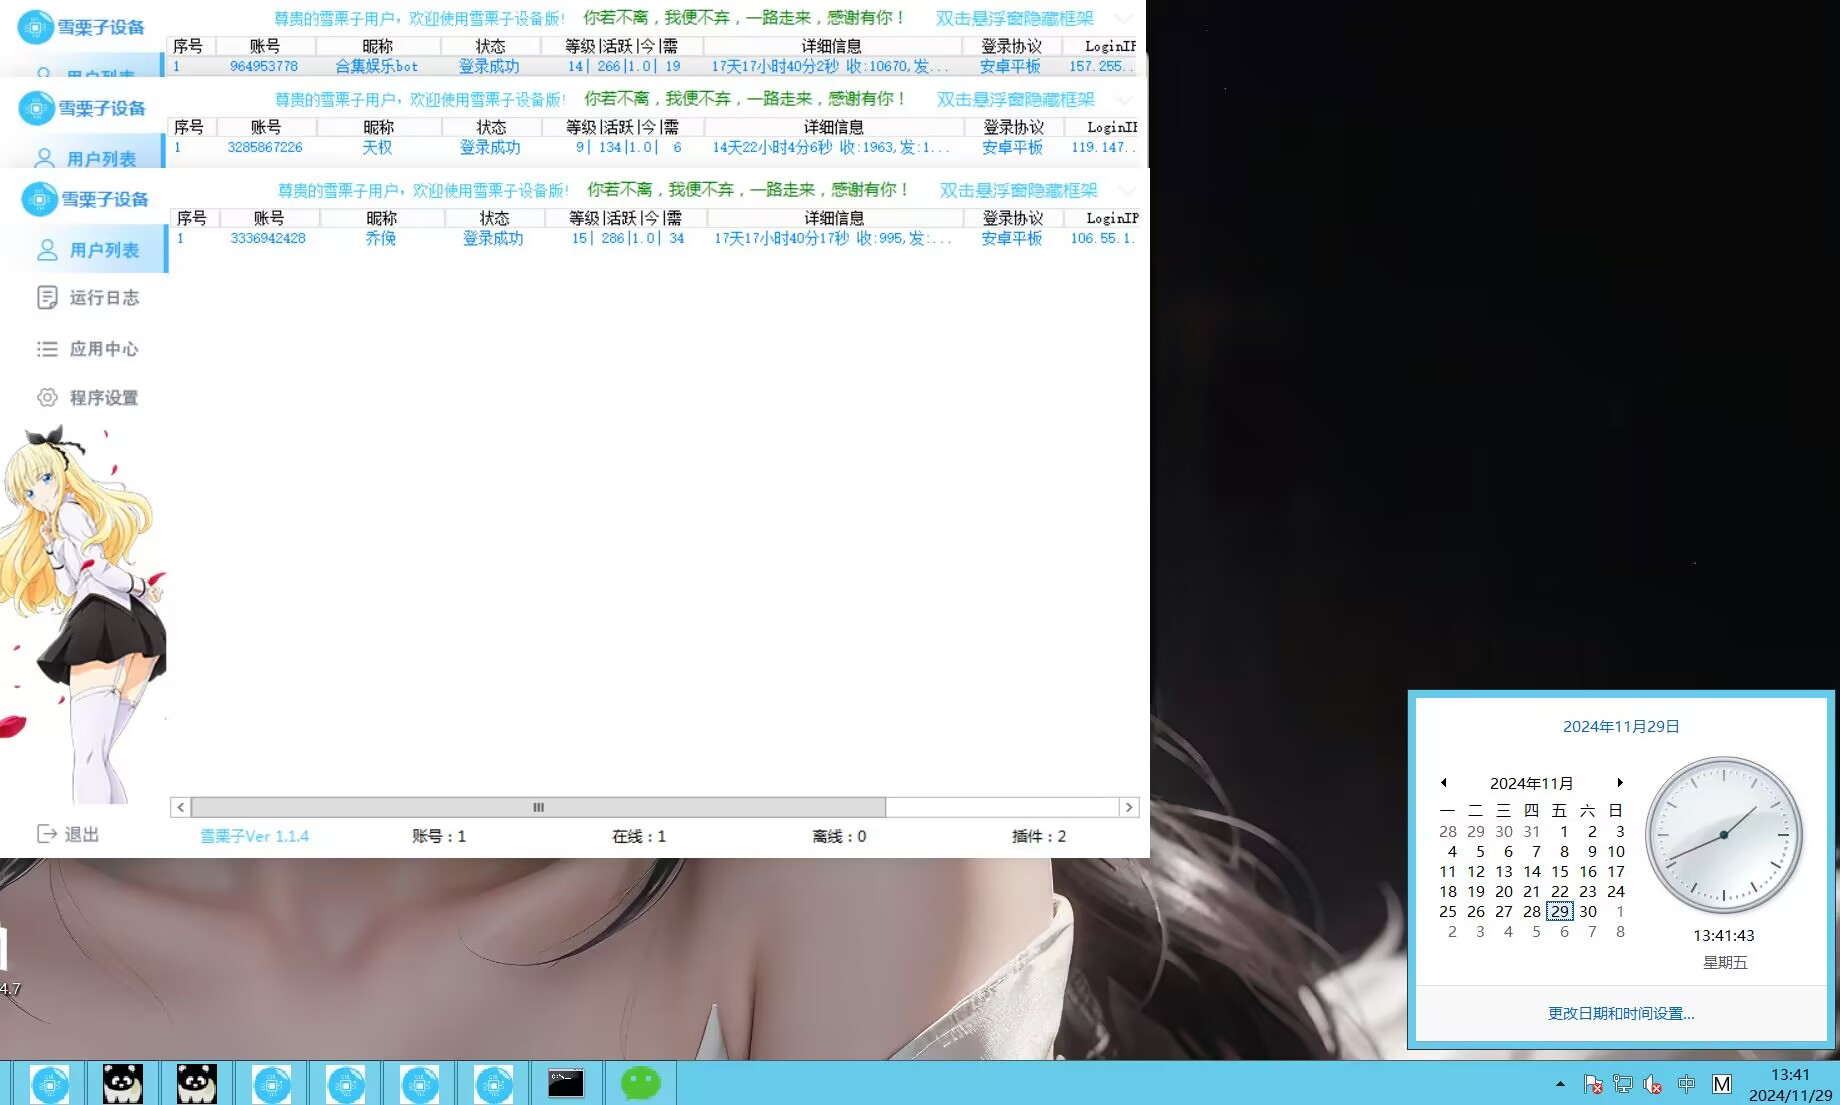Viewport: 1840px width, 1105px height.
Task: Show hidden tray icons arrow
Action: [x=1560, y=1084]
